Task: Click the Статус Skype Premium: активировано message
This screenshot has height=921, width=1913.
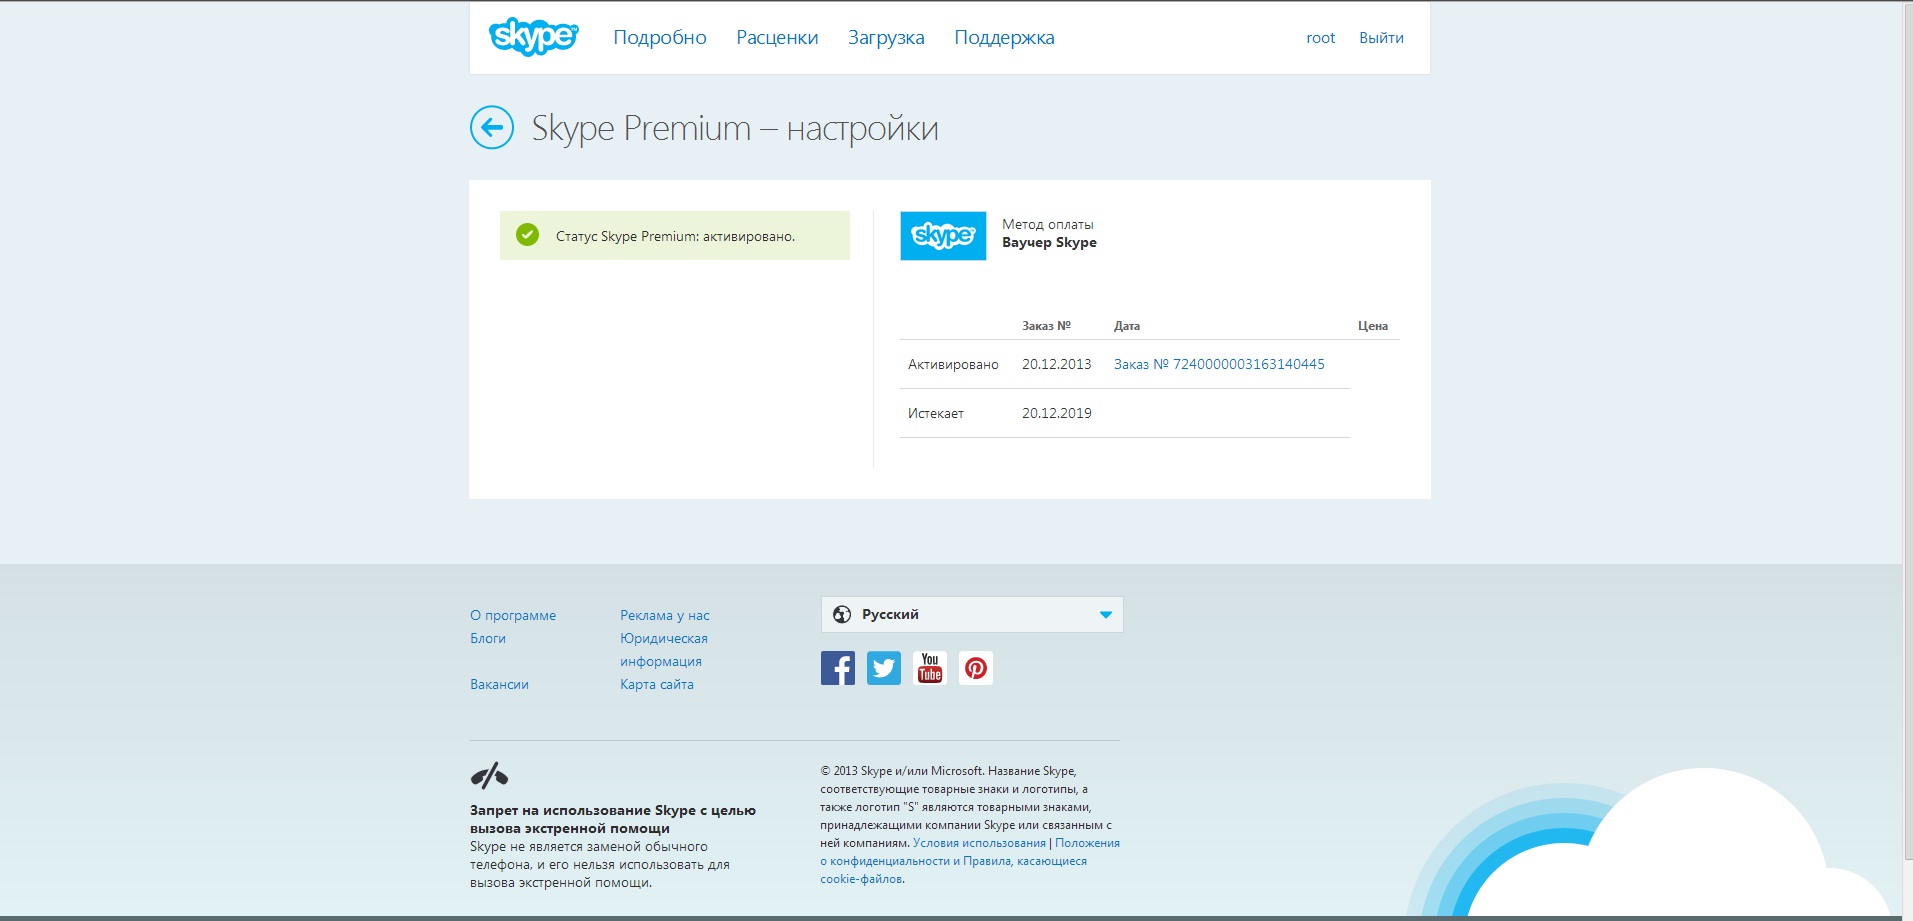Action: click(x=675, y=236)
